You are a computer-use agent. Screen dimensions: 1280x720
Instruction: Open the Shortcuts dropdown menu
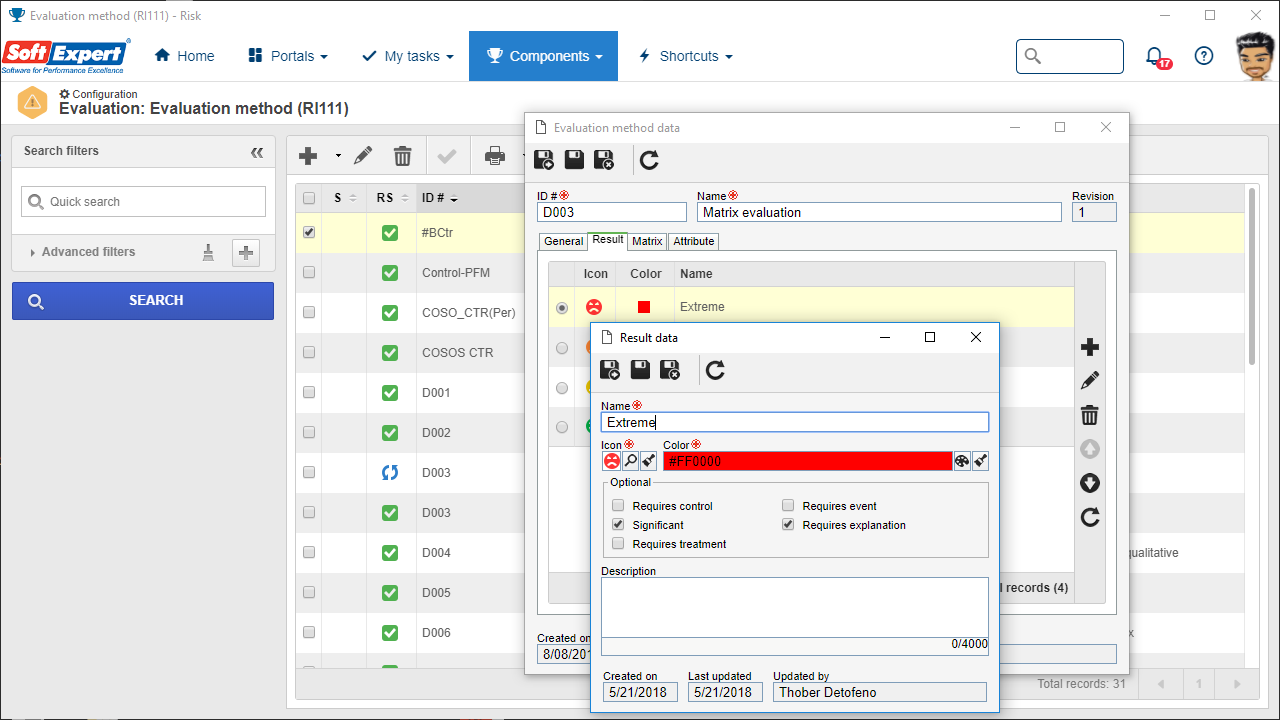pos(686,56)
